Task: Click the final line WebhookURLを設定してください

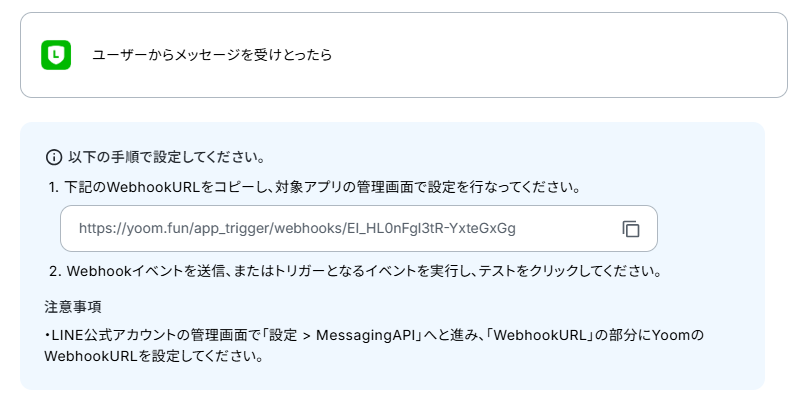Action: (x=154, y=356)
